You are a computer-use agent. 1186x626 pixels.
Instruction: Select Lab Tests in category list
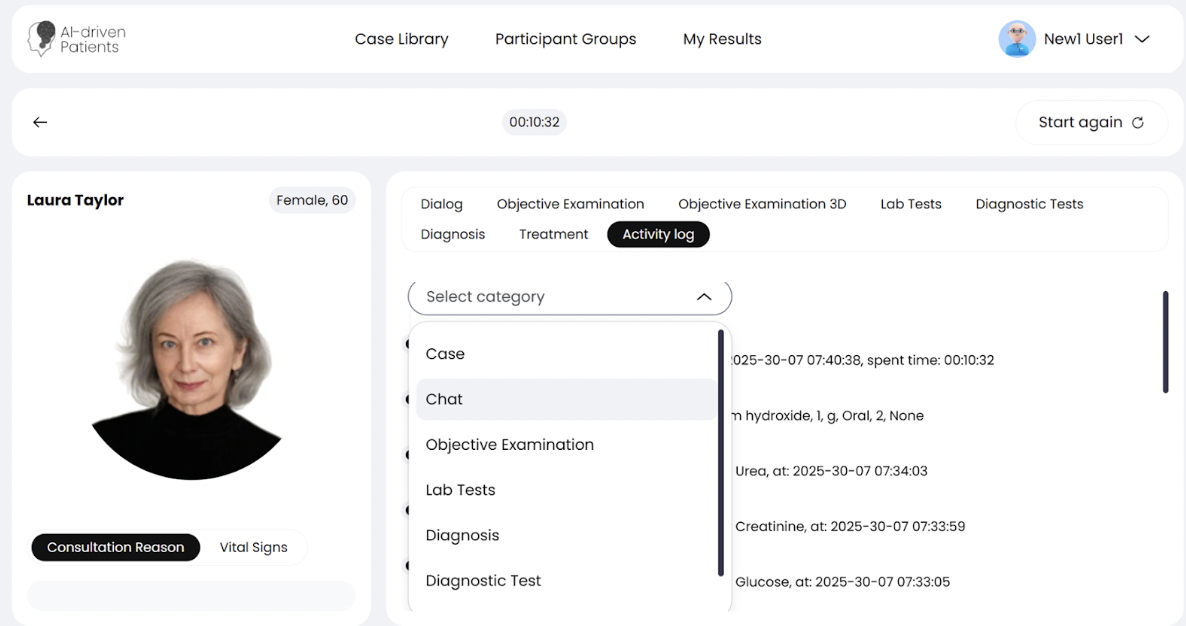pos(460,490)
